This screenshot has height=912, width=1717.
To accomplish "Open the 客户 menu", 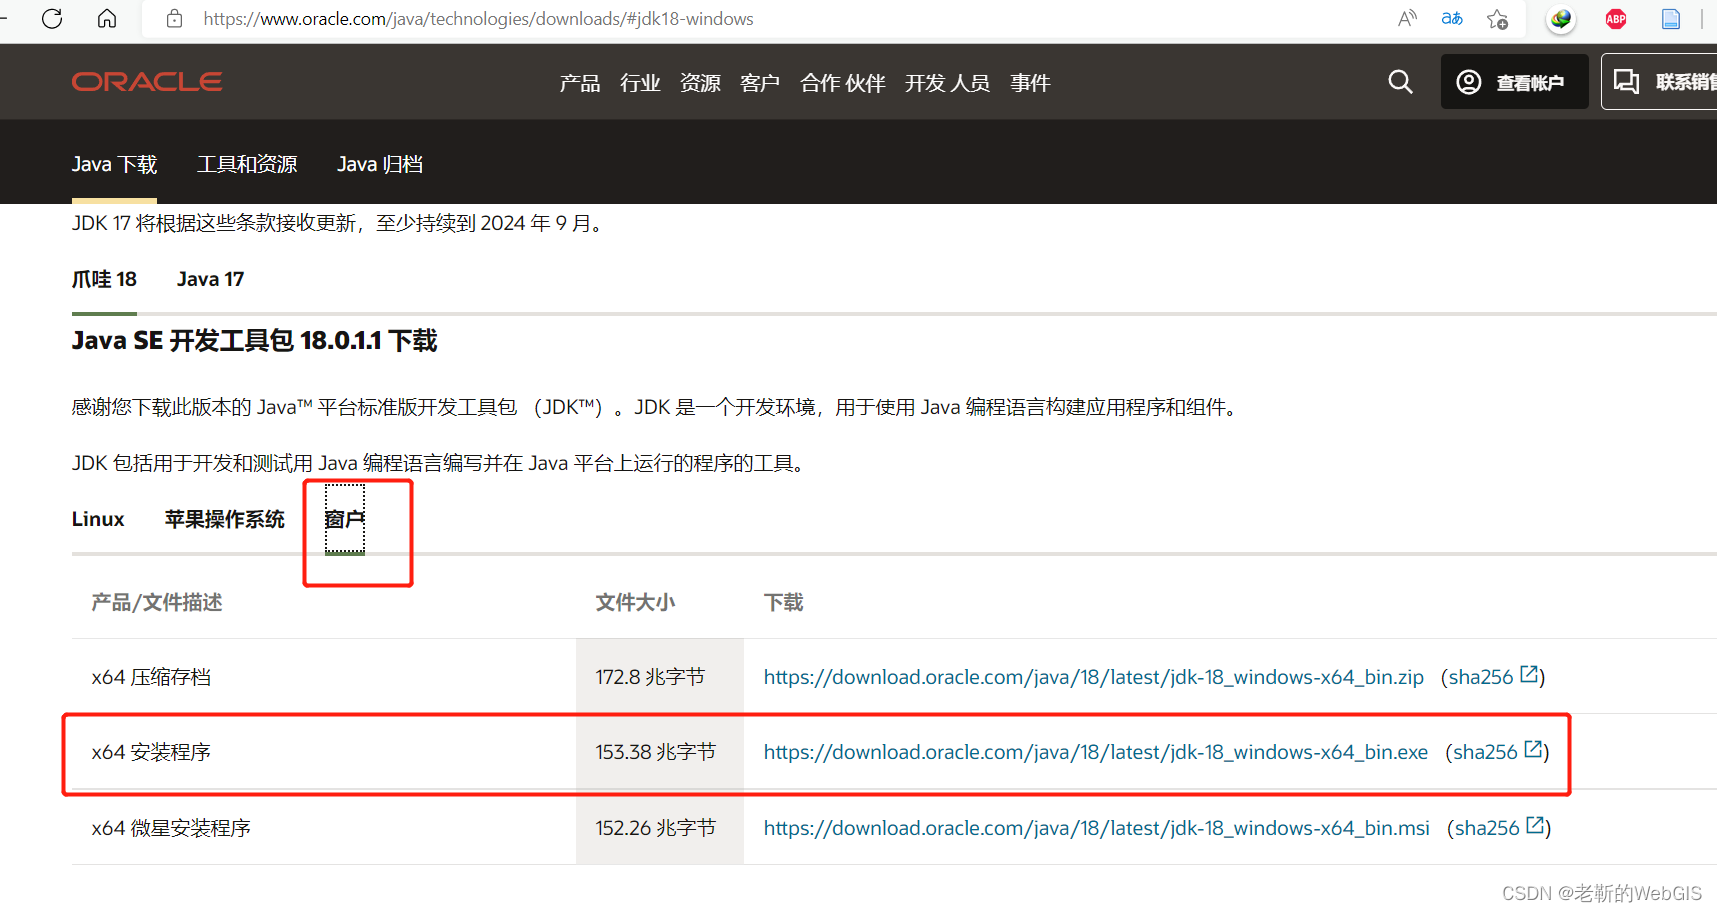I will 760,83.
